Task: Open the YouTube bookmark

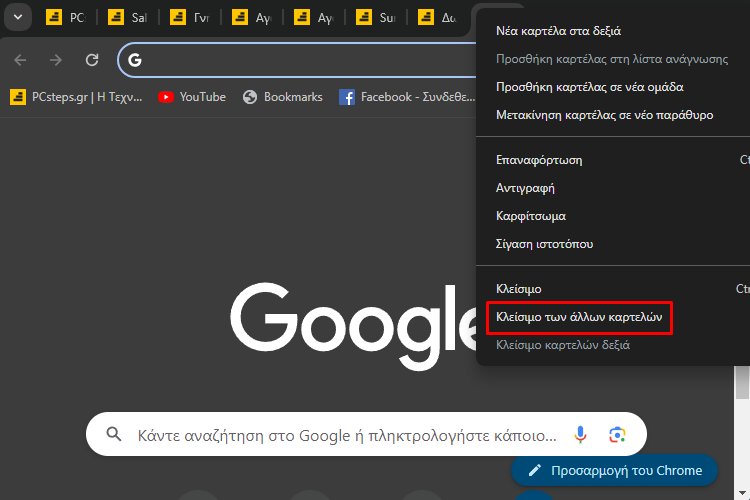Action: coord(192,97)
